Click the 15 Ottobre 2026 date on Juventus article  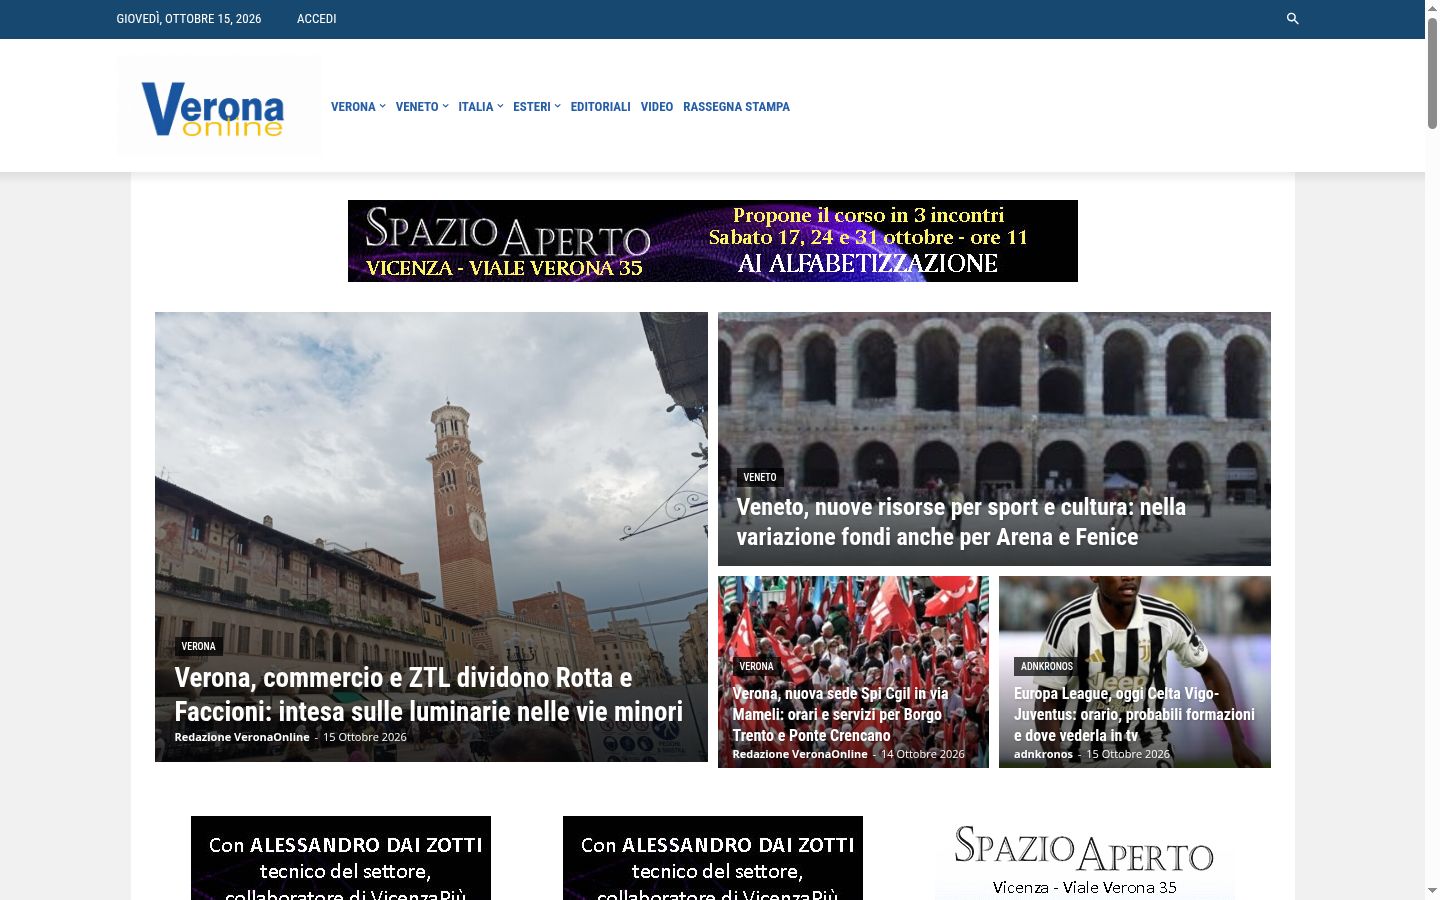click(1128, 754)
